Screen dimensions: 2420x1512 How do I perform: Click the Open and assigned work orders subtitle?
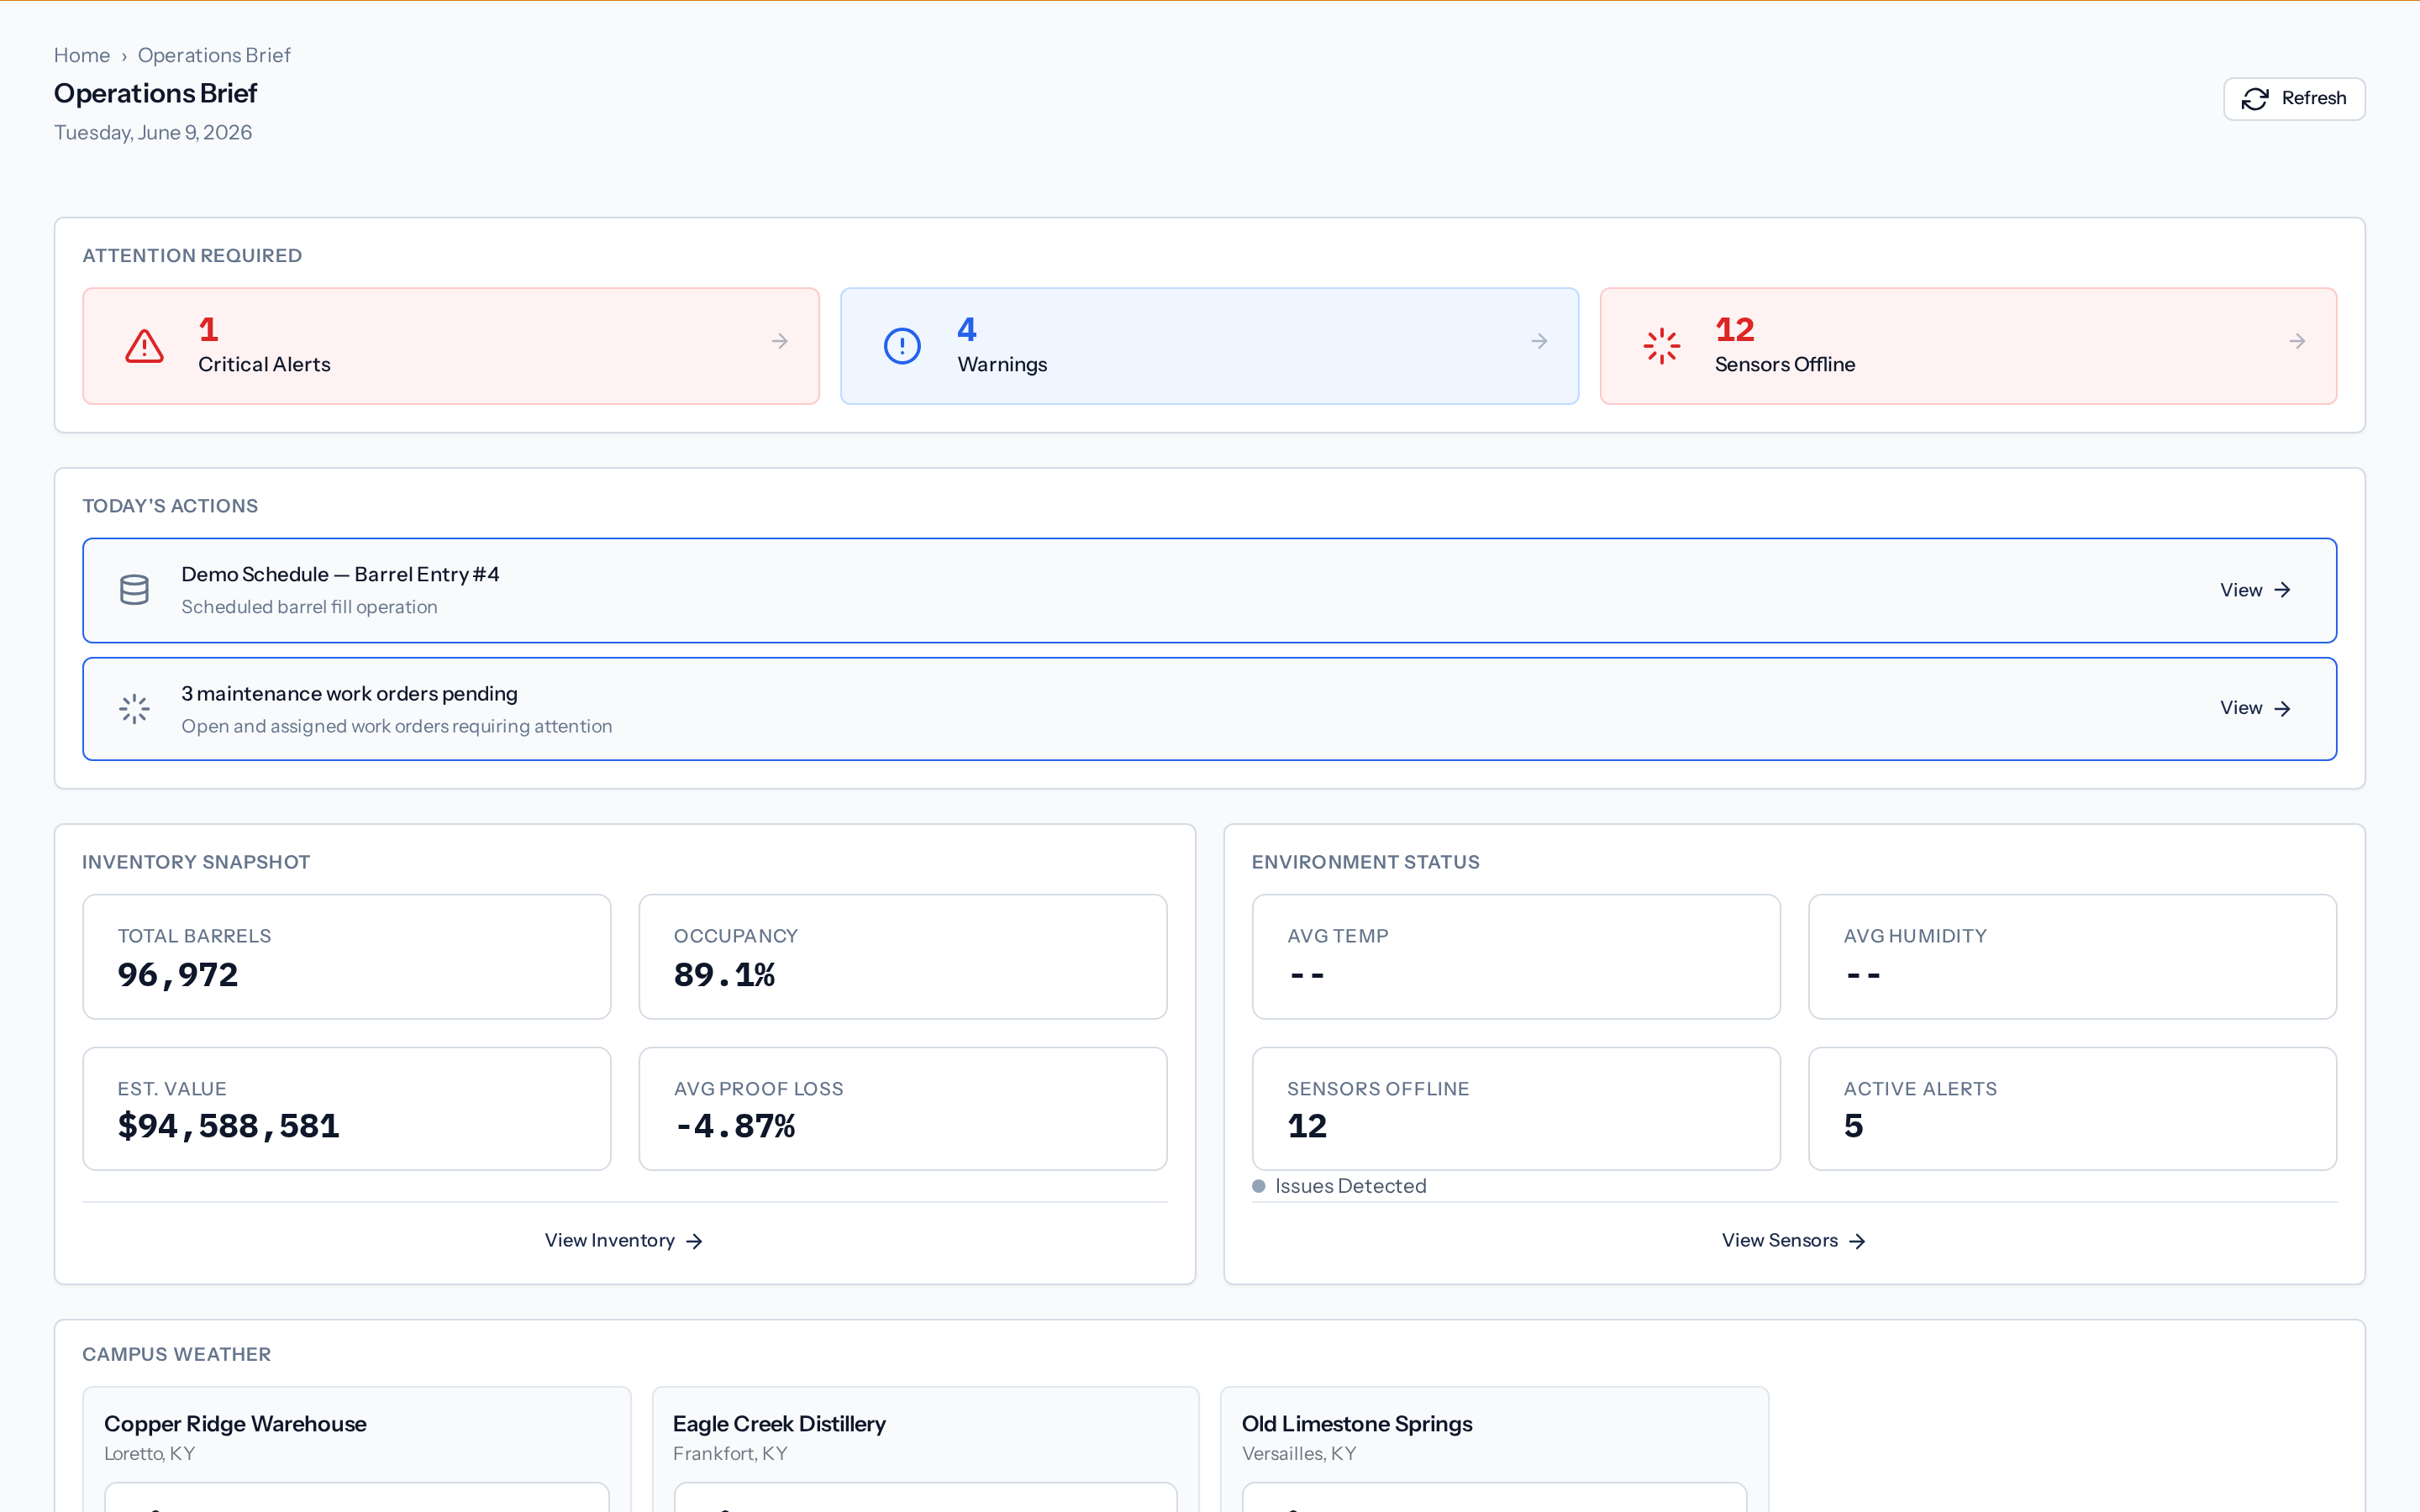click(397, 726)
